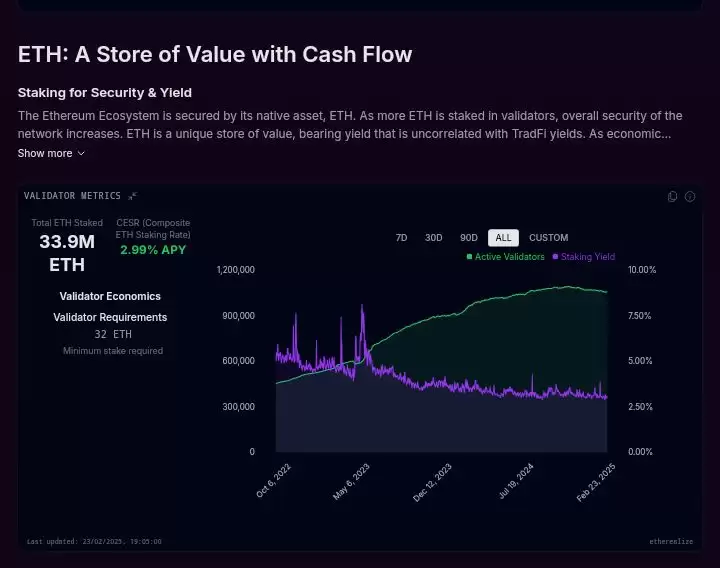This screenshot has height=568, width=720.
Task: Select the 30D time range
Action: [433, 238]
